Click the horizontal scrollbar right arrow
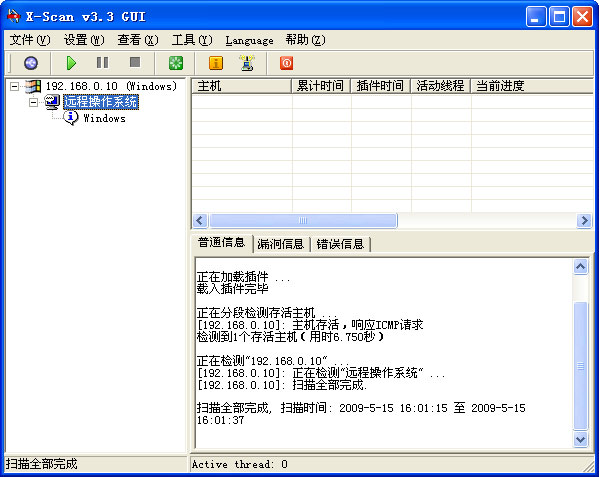599x477 pixels. (584, 220)
